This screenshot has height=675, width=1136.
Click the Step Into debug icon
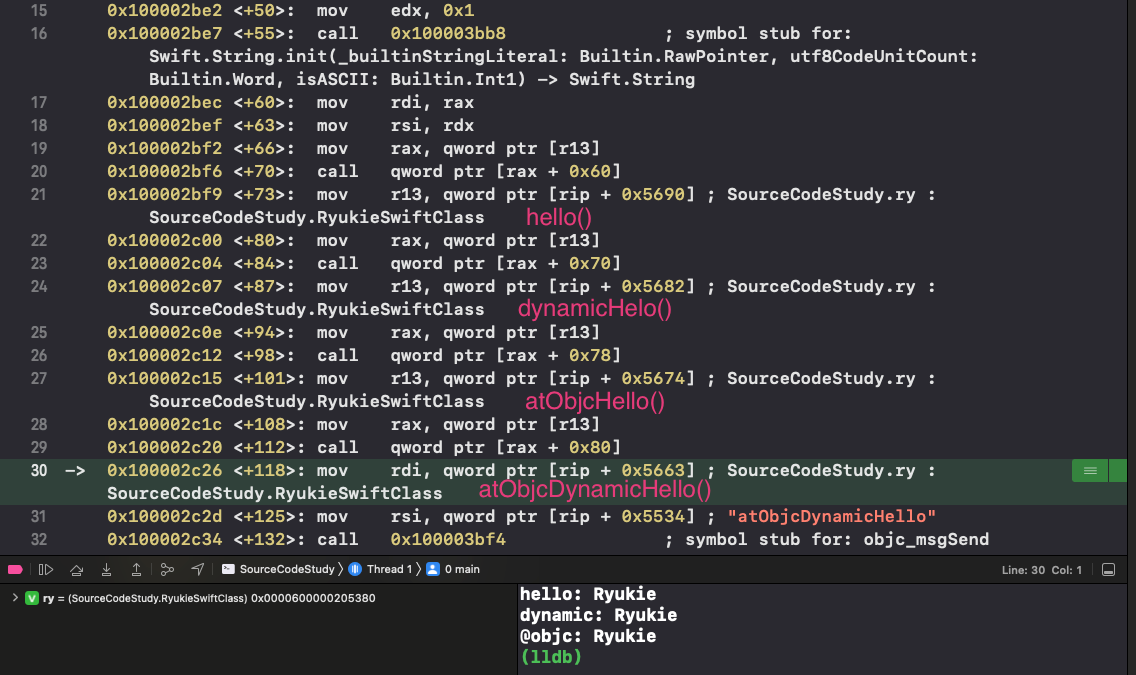pyautogui.click(x=106, y=569)
